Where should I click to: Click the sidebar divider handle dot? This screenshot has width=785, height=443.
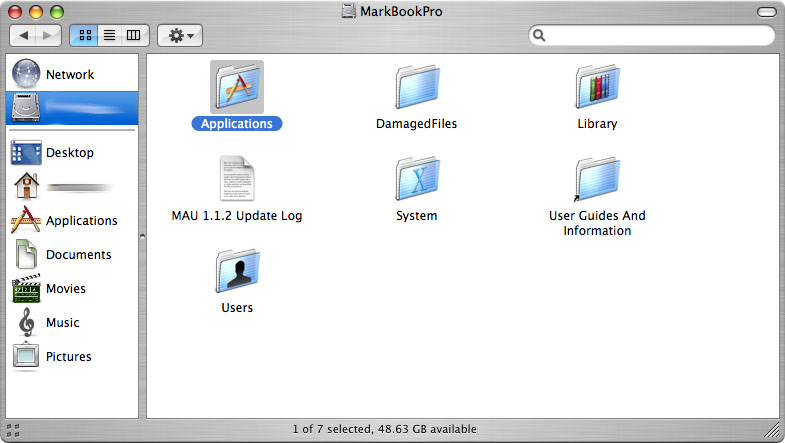click(x=142, y=236)
